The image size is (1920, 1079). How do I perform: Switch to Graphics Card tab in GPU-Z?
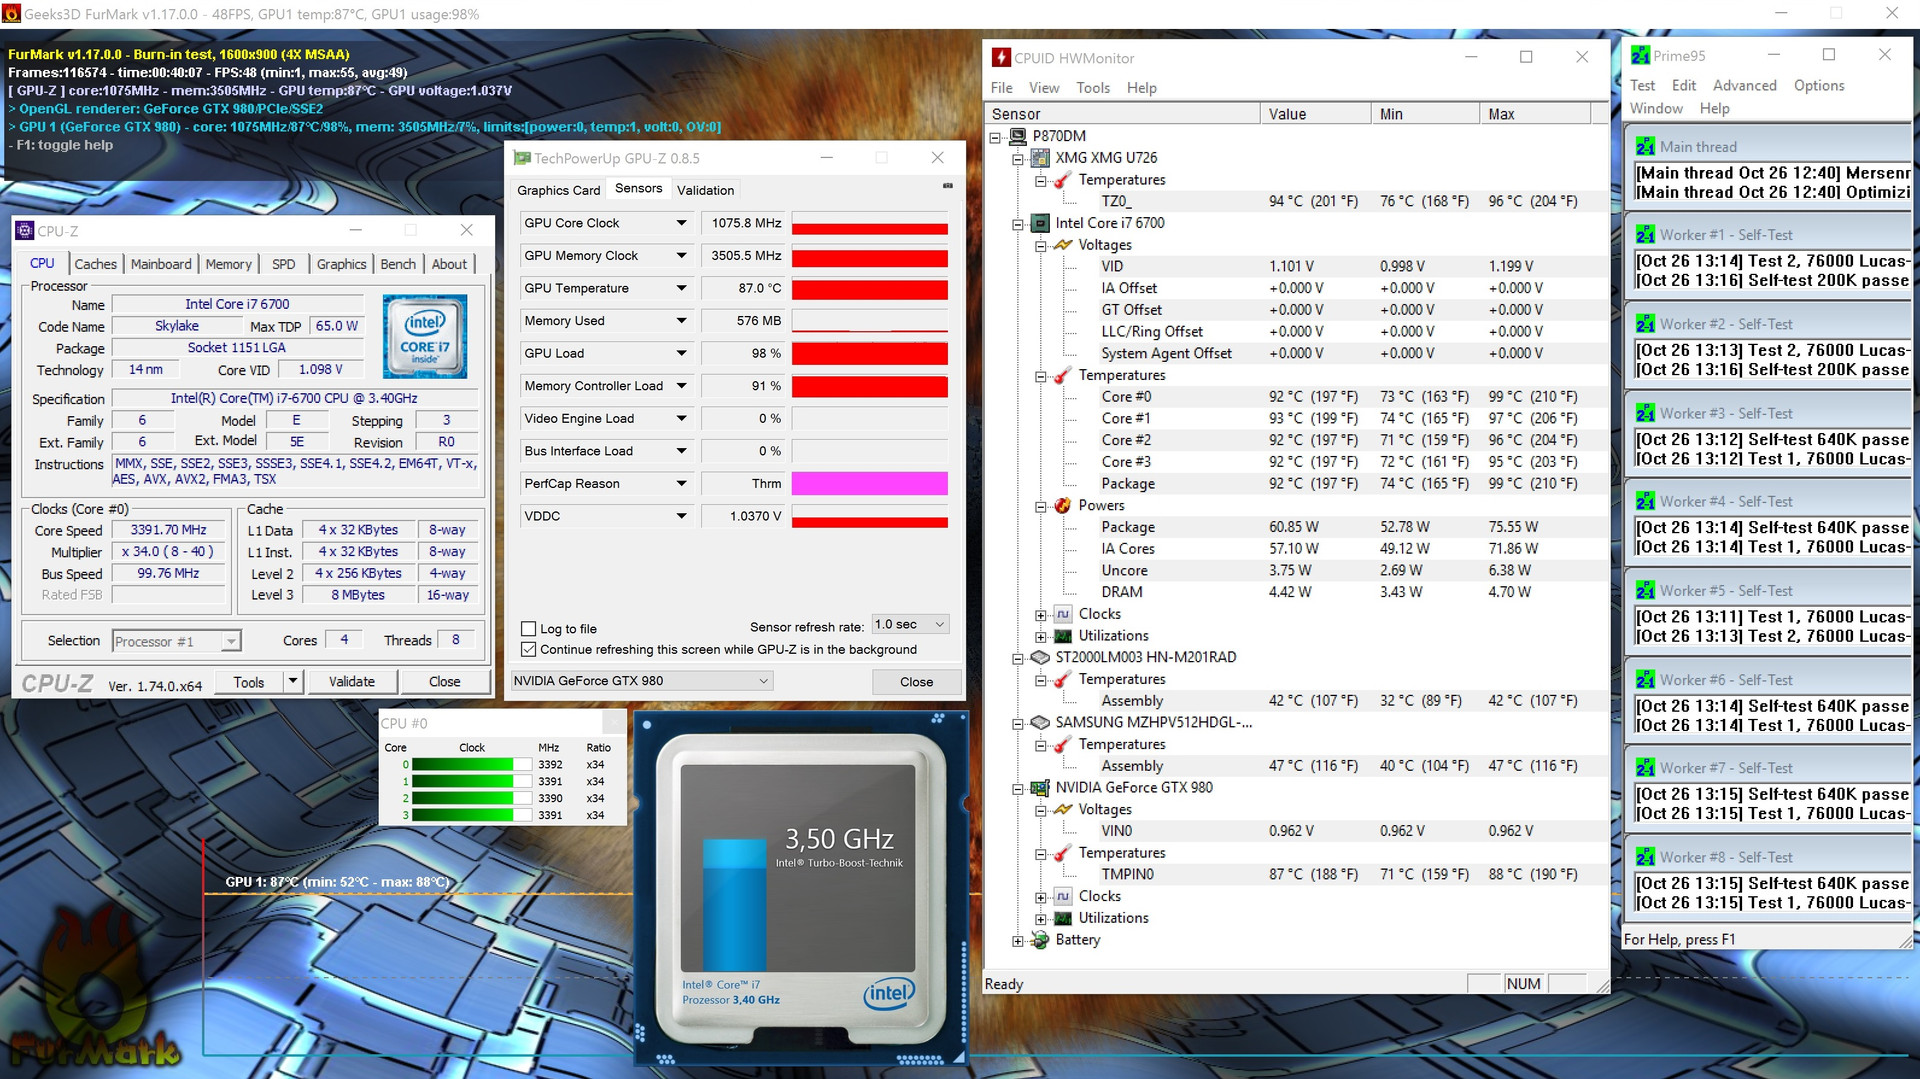[x=559, y=190]
